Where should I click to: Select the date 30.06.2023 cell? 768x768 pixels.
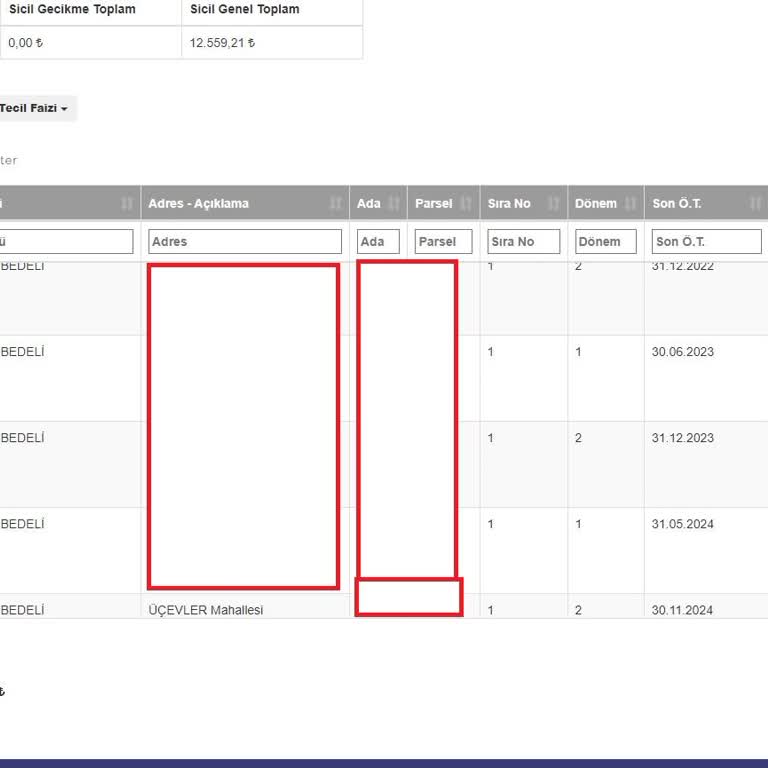tap(682, 352)
